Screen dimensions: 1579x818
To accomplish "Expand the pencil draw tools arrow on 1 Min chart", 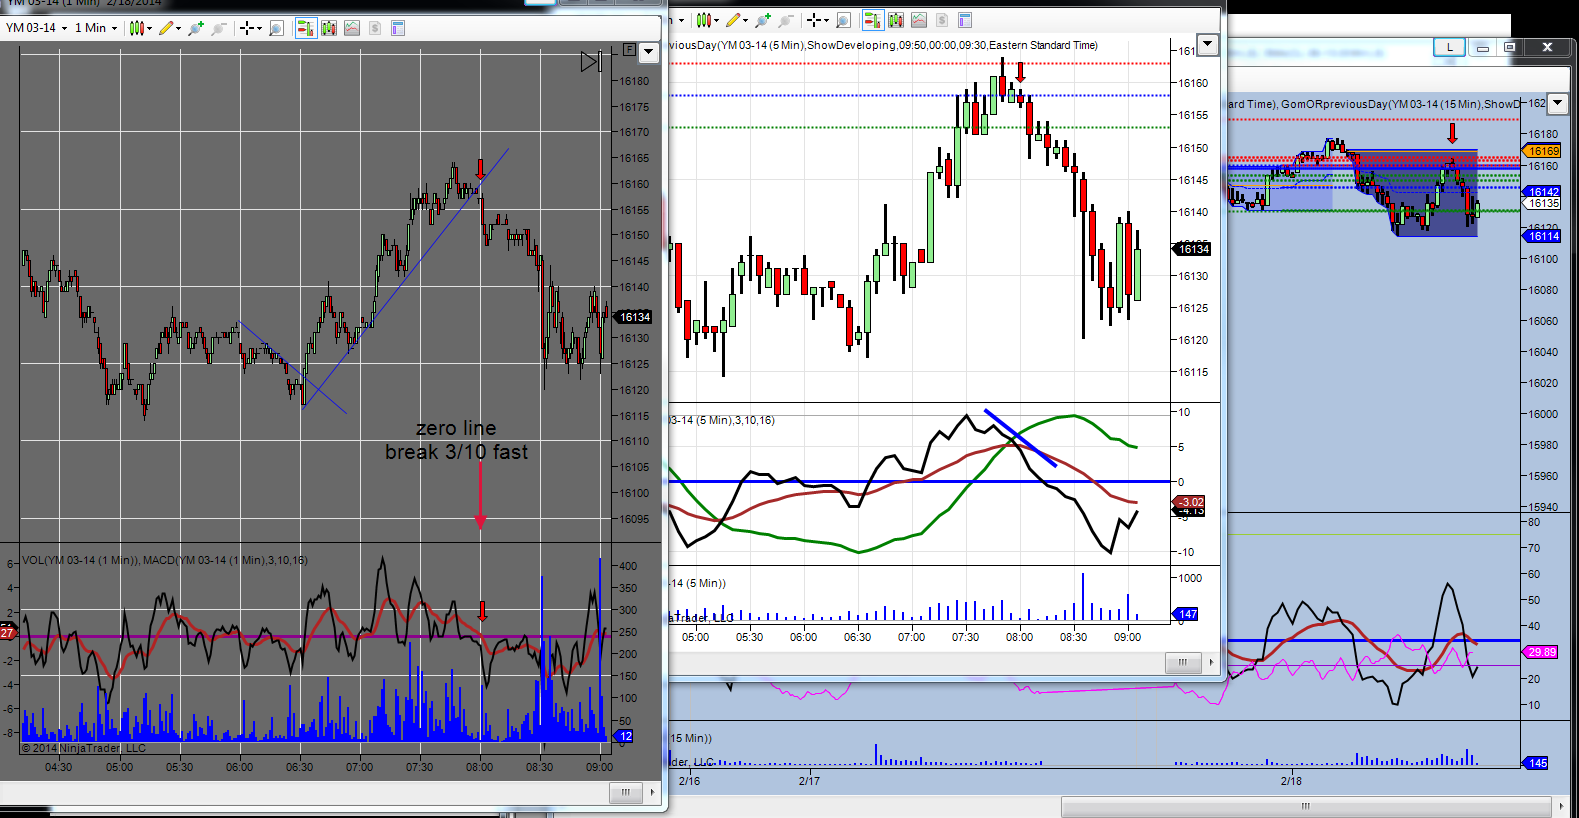I will click(179, 28).
